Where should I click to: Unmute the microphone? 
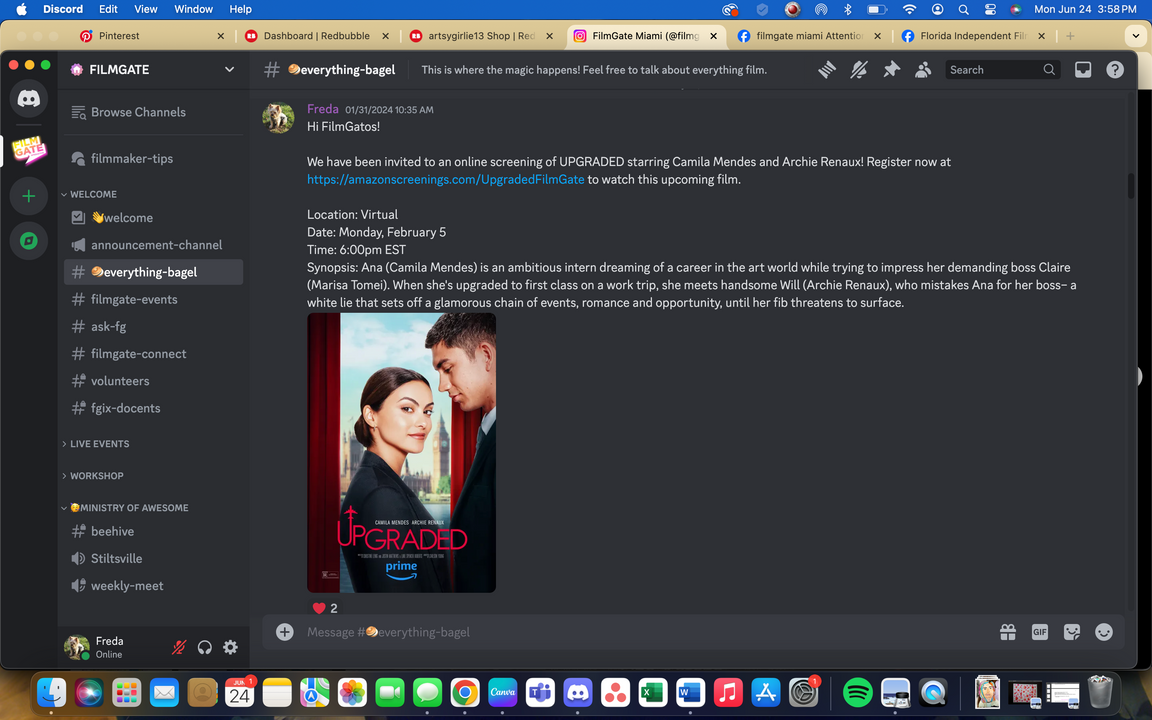coord(179,647)
